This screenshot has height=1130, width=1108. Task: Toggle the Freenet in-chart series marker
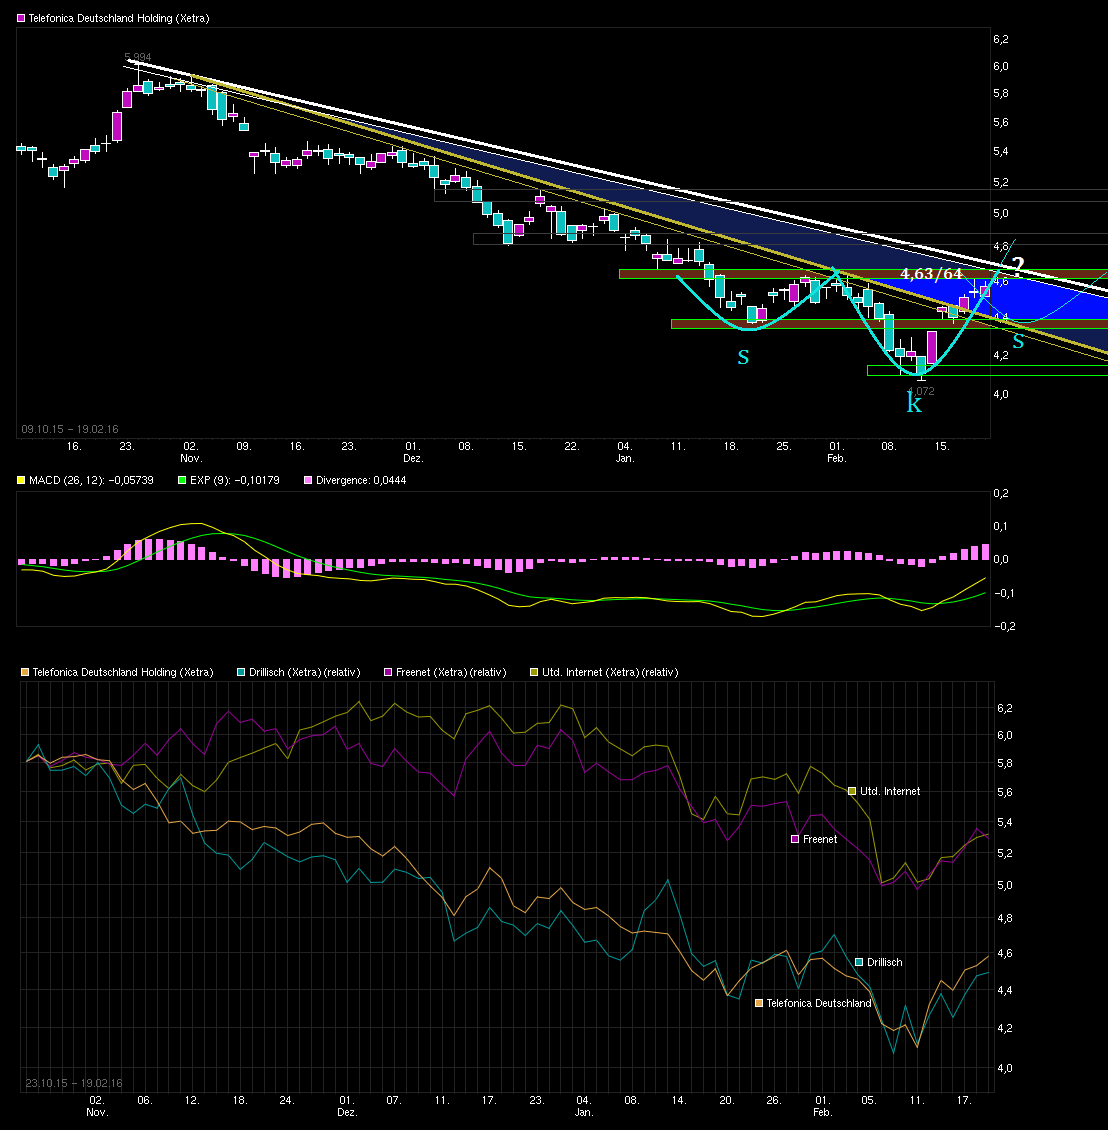coord(795,839)
